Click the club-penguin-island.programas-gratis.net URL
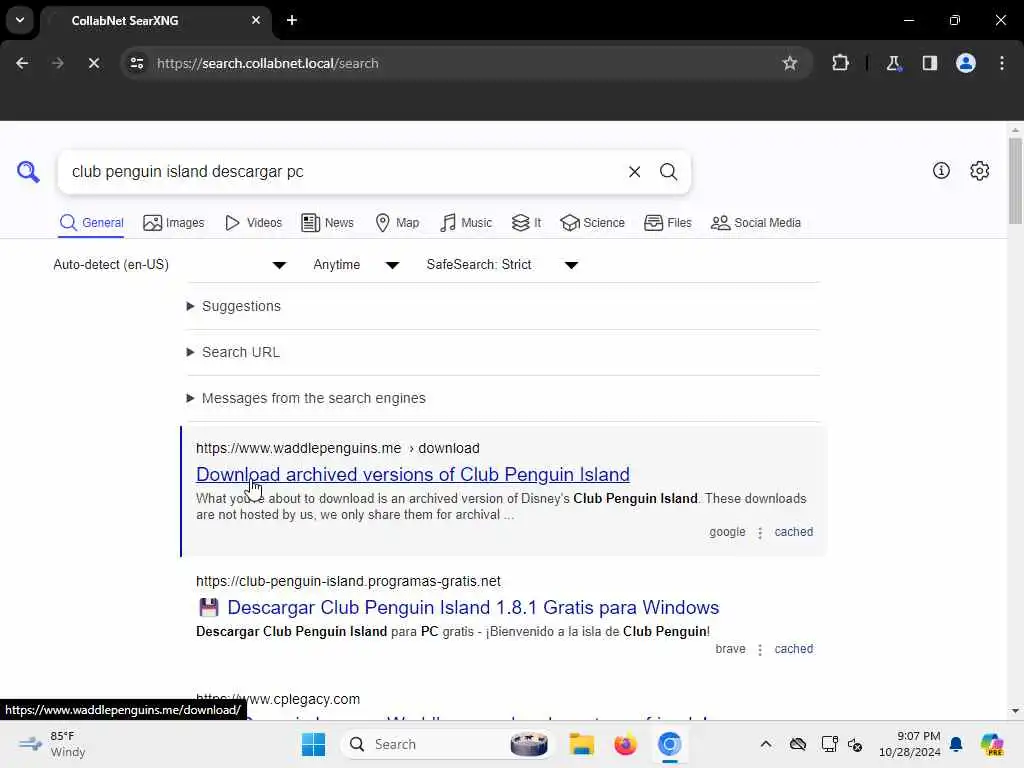 348,581
